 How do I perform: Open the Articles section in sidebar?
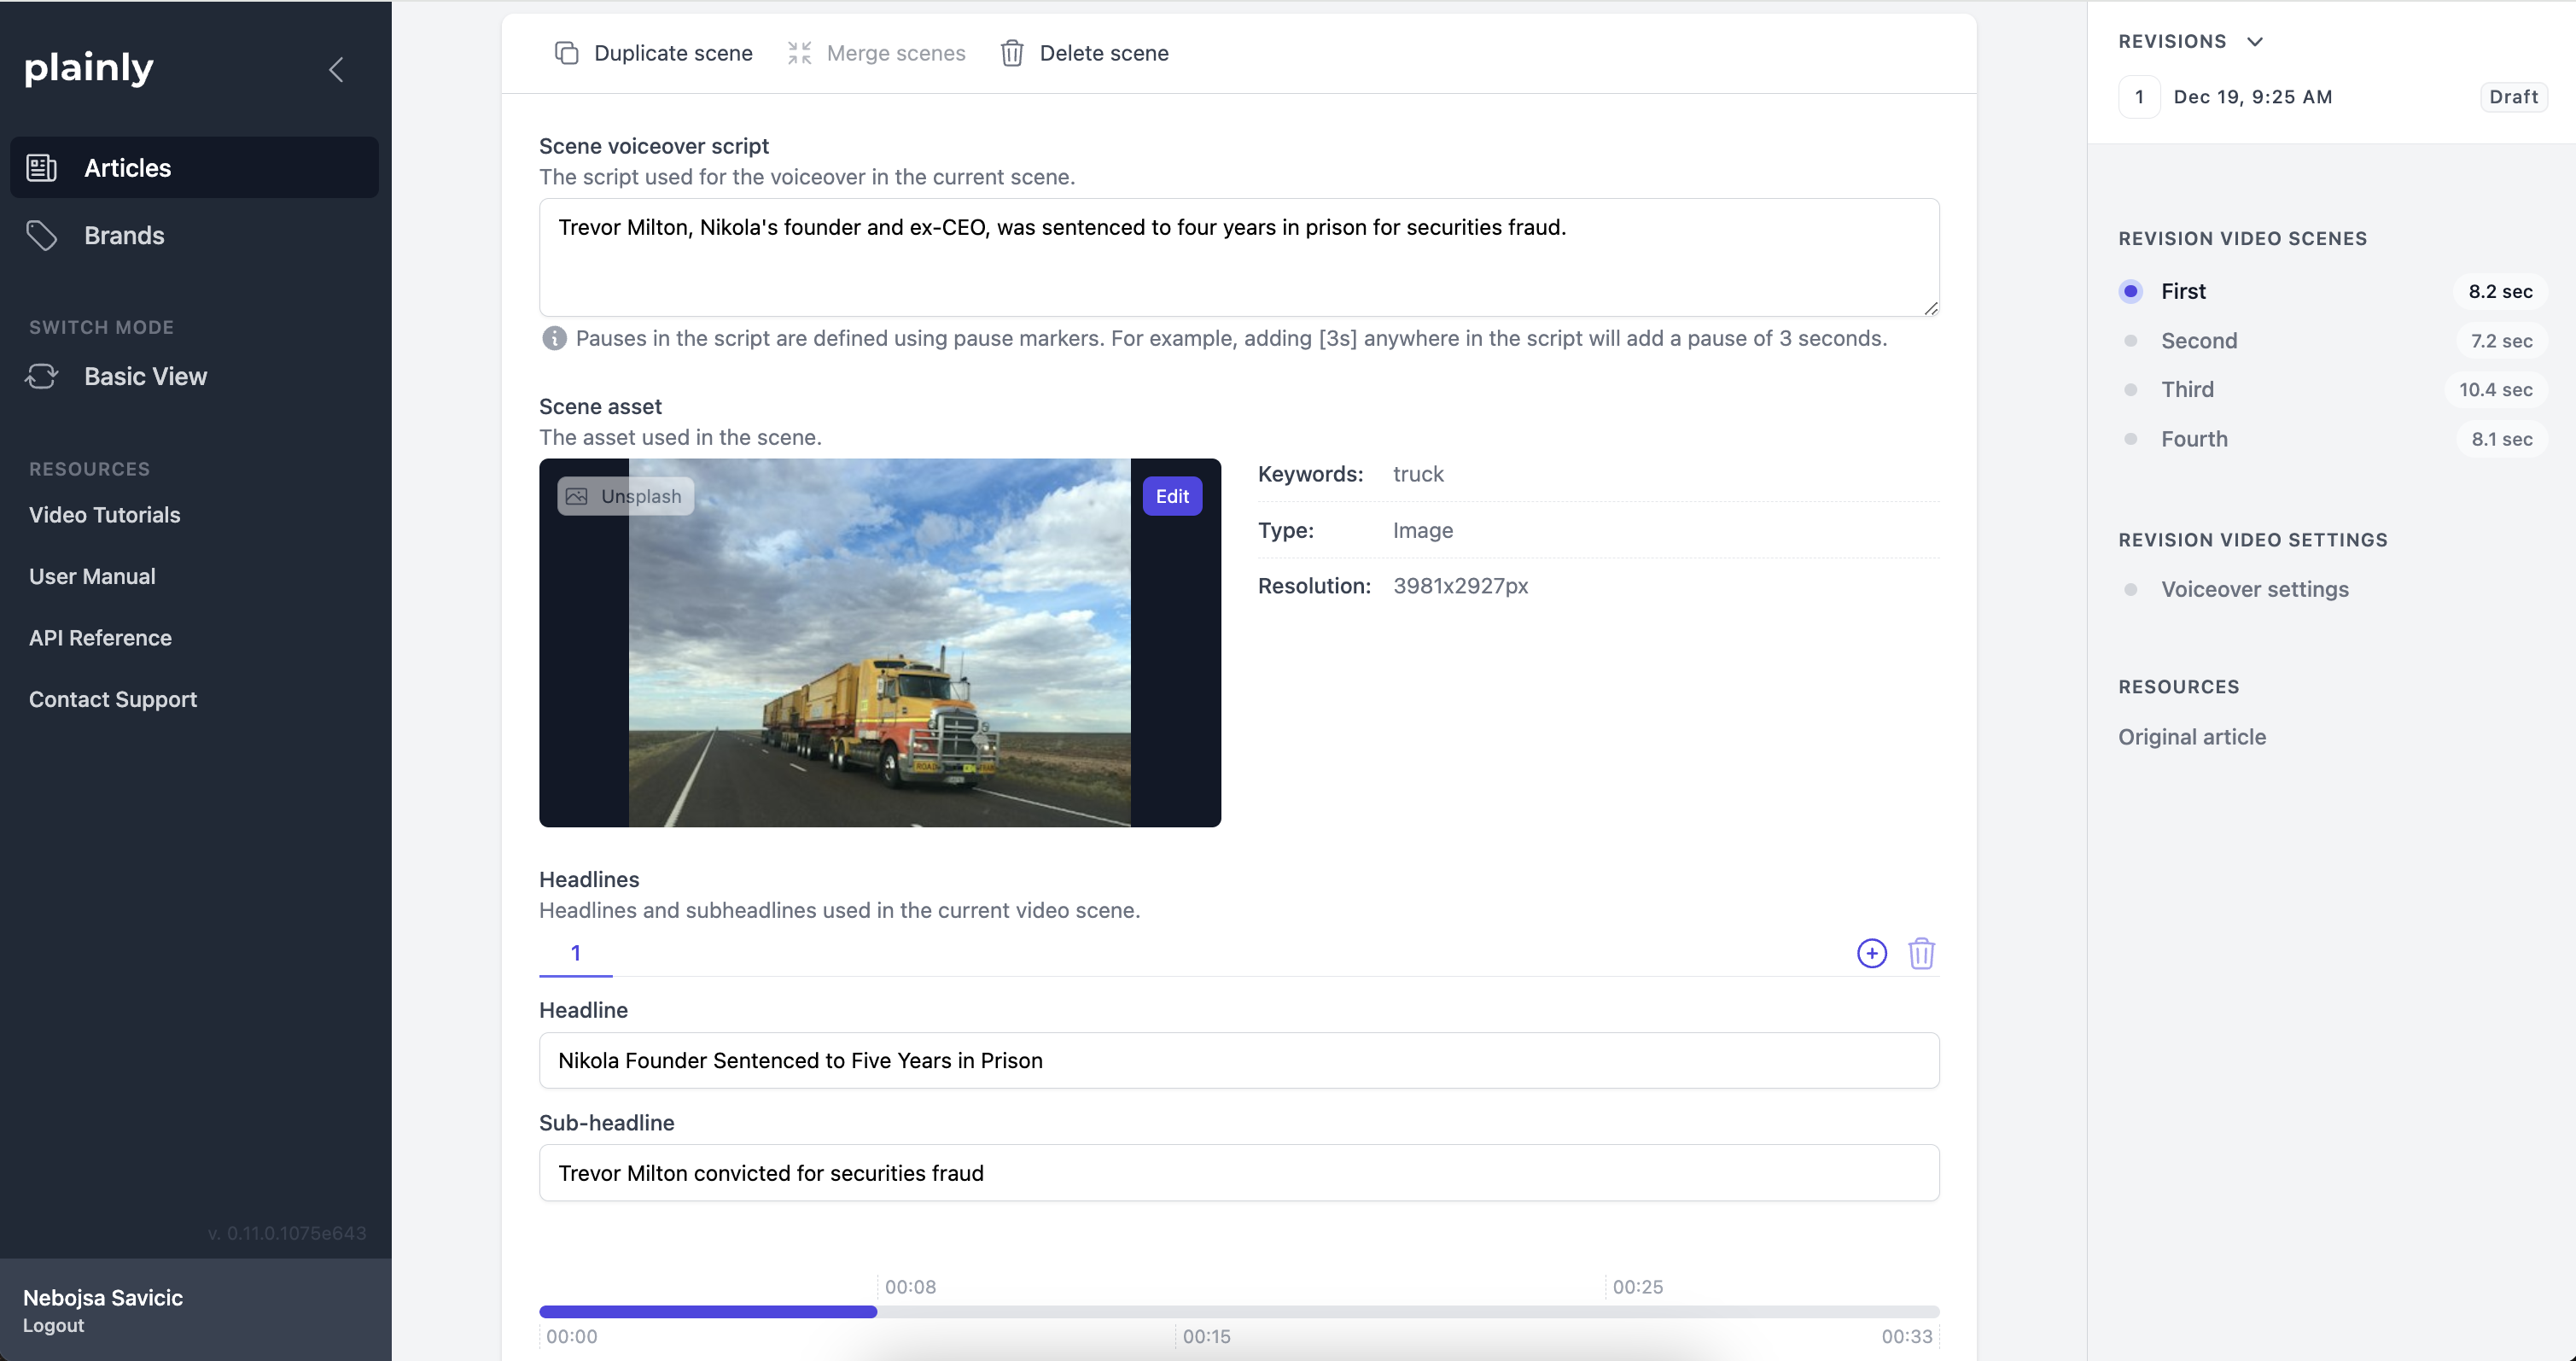click(x=127, y=167)
